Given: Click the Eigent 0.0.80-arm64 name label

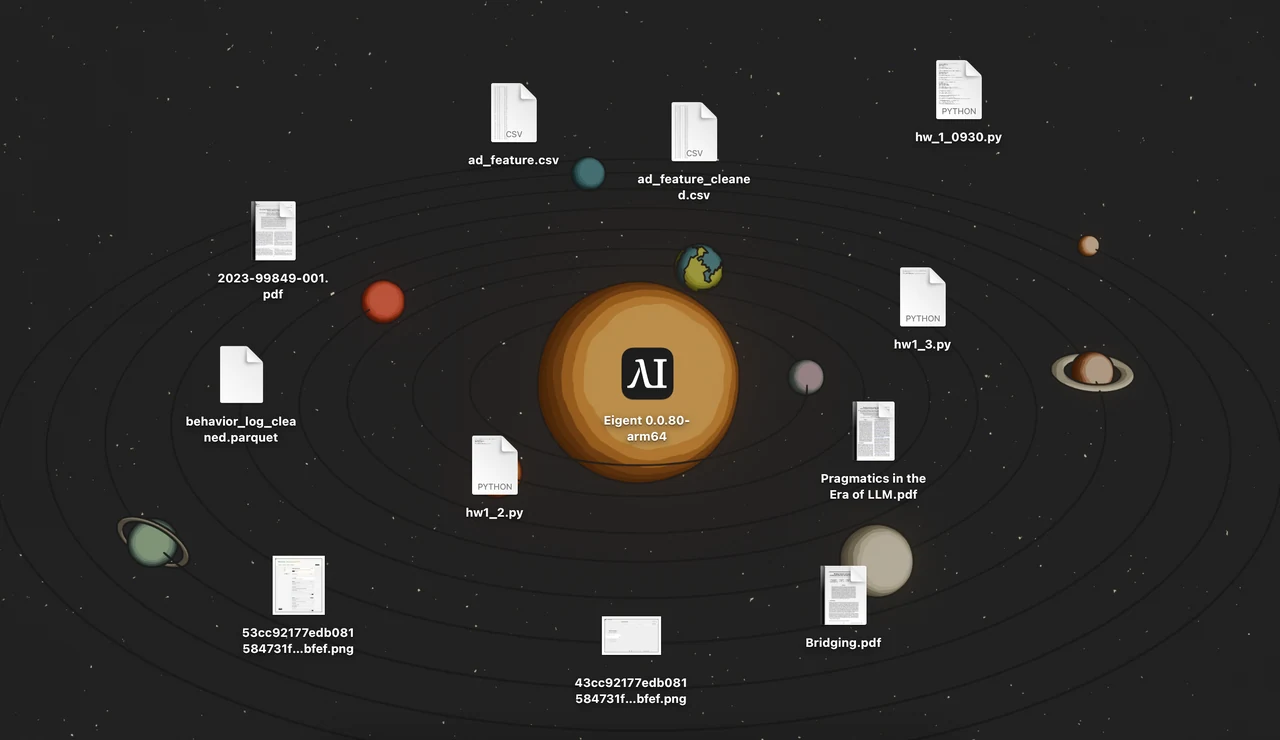Looking at the screenshot, I should [x=647, y=429].
